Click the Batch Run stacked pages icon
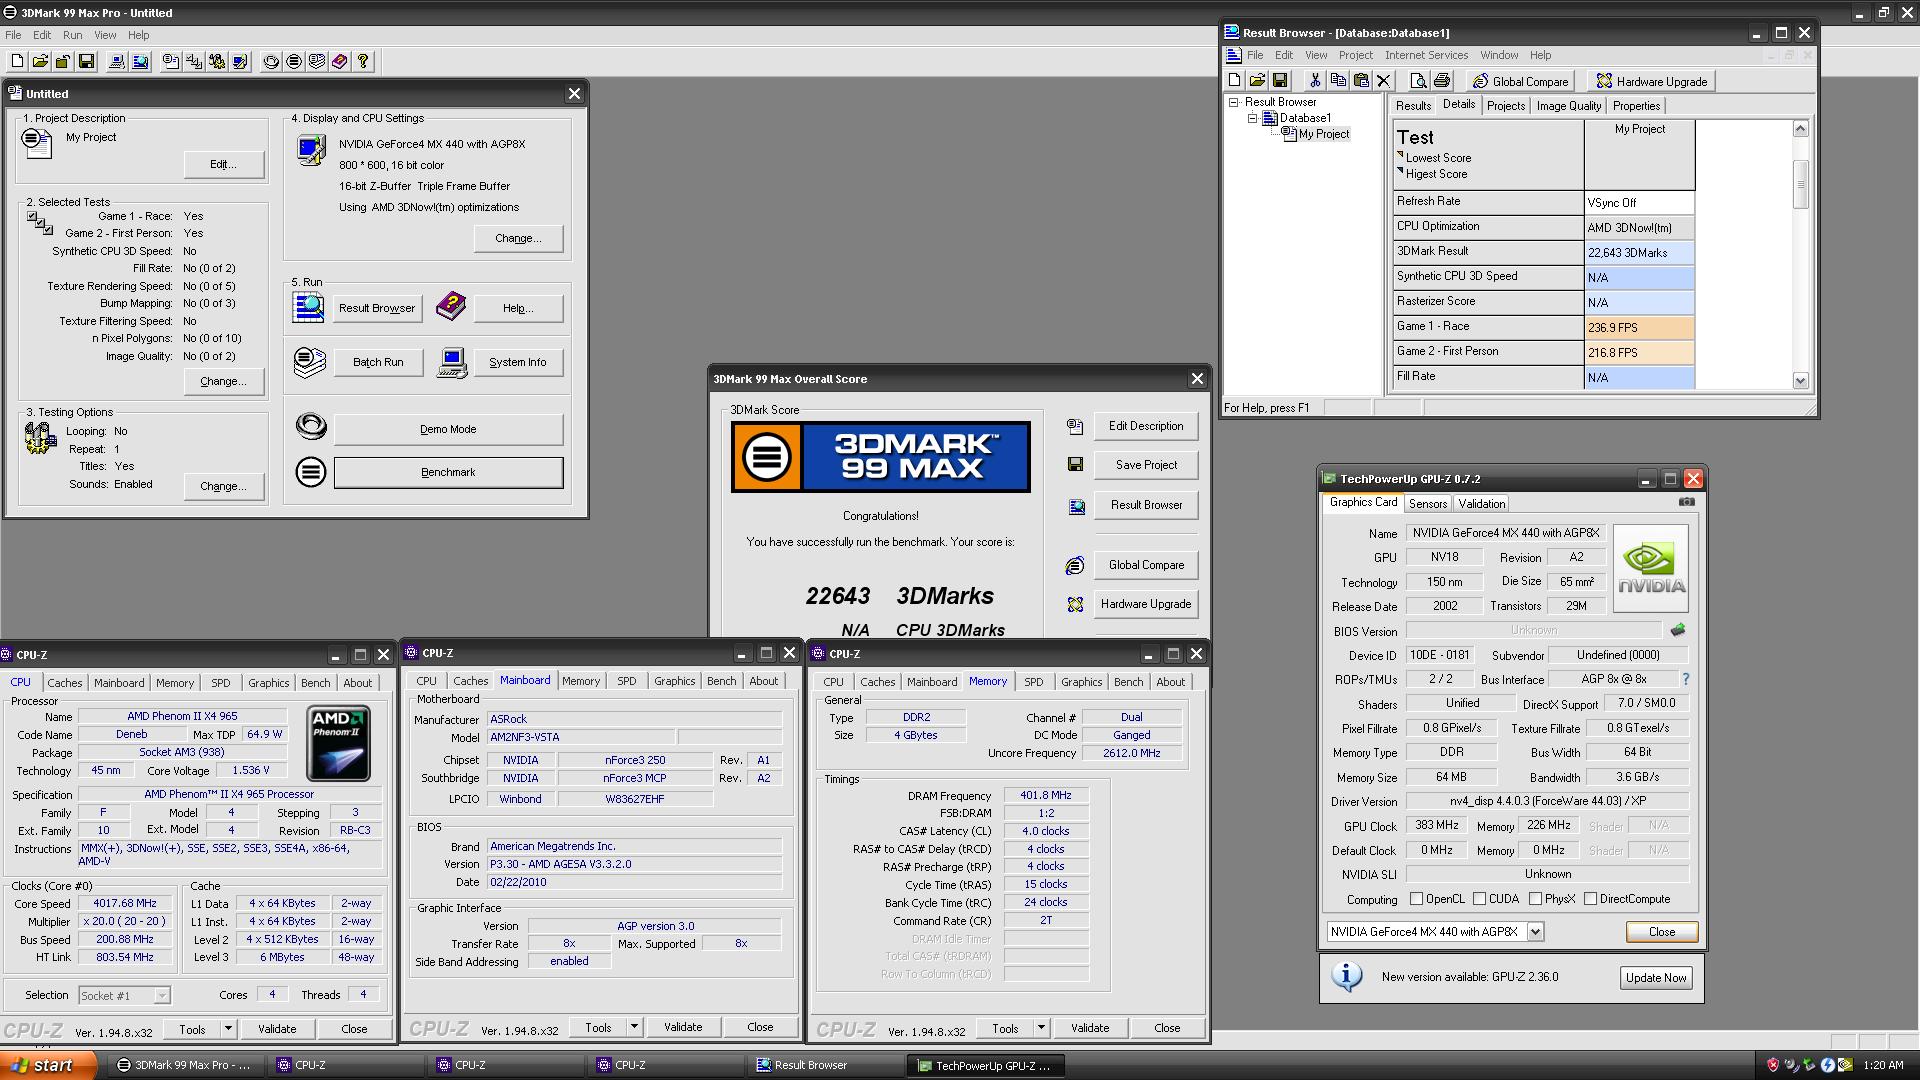Image resolution: width=1920 pixels, height=1080 pixels. [x=310, y=362]
